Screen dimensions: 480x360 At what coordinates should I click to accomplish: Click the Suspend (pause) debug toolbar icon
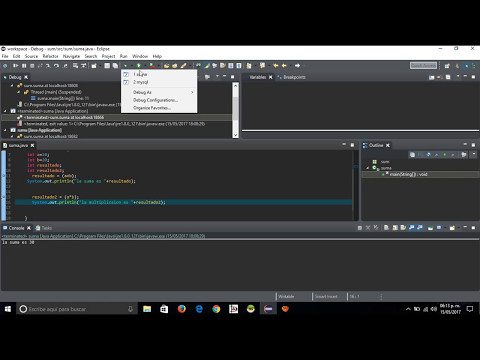[24, 66]
